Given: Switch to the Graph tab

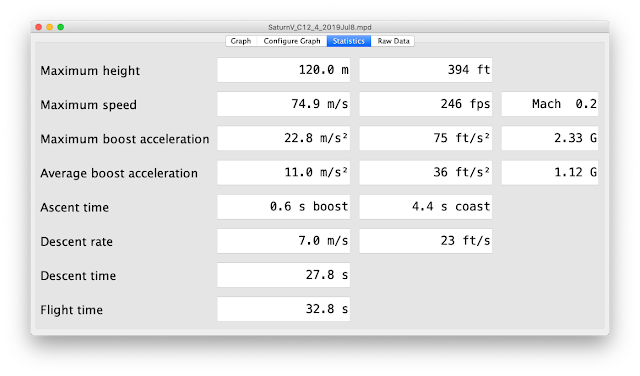Looking at the screenshot, I should click(x=241, y=41).
